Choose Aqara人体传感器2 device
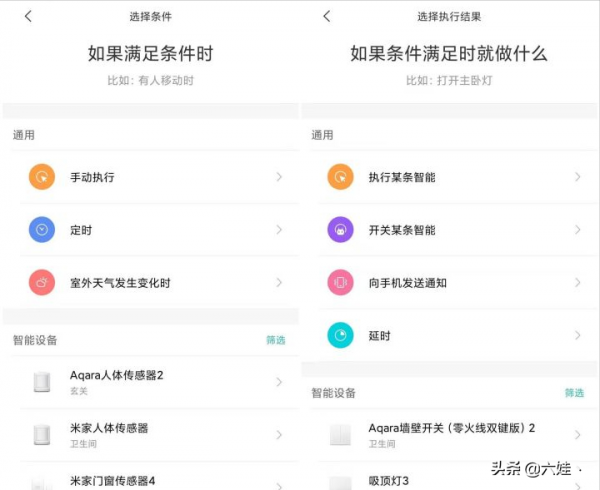Viewport: 600px width, 490px height. coord(159,382)
